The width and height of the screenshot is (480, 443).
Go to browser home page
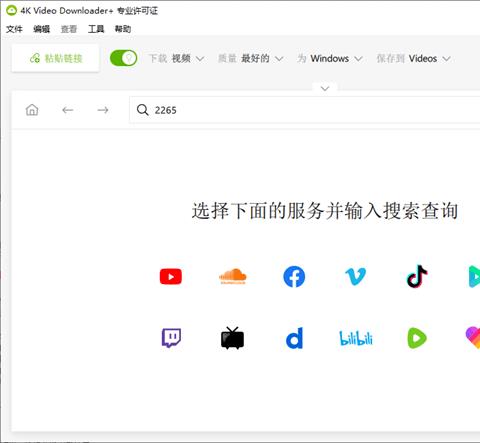pos(32,110)
